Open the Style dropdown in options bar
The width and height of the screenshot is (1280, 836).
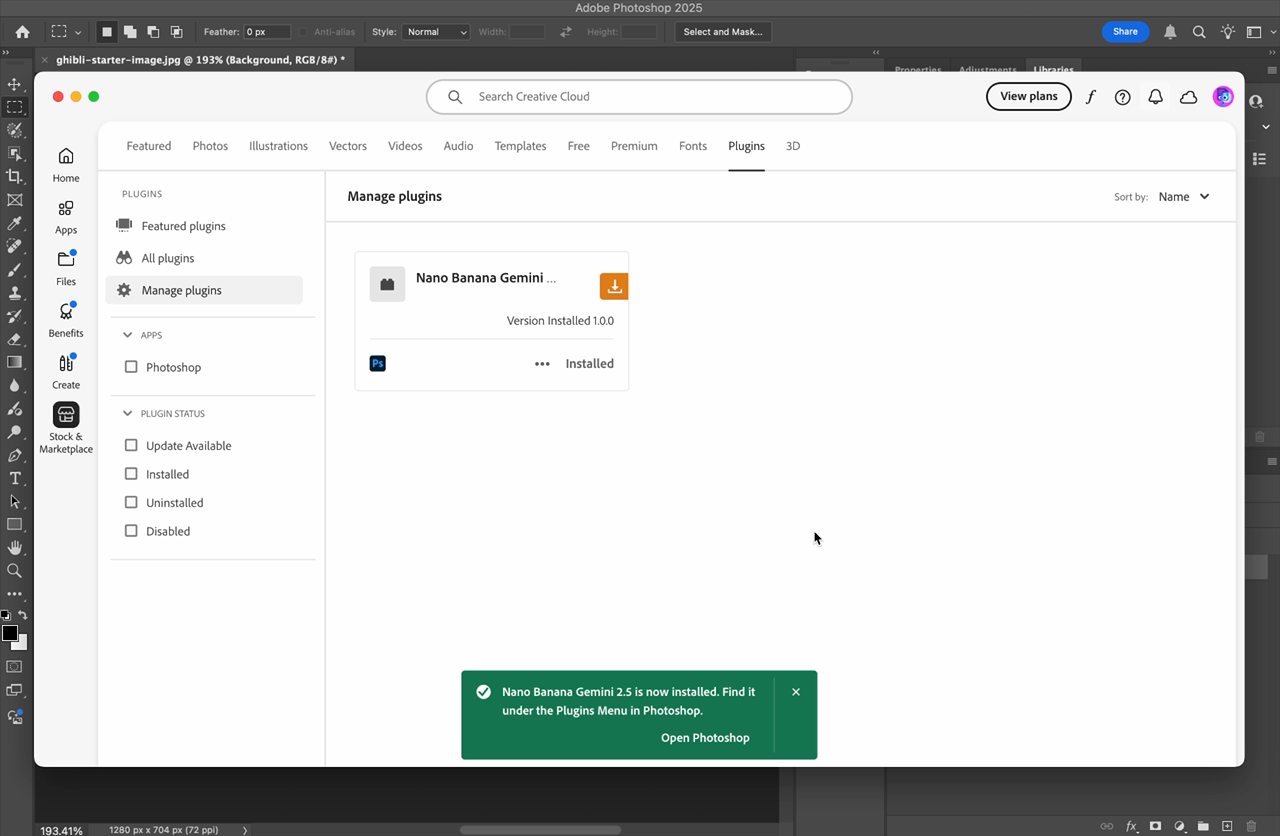[x=436, y=32]
